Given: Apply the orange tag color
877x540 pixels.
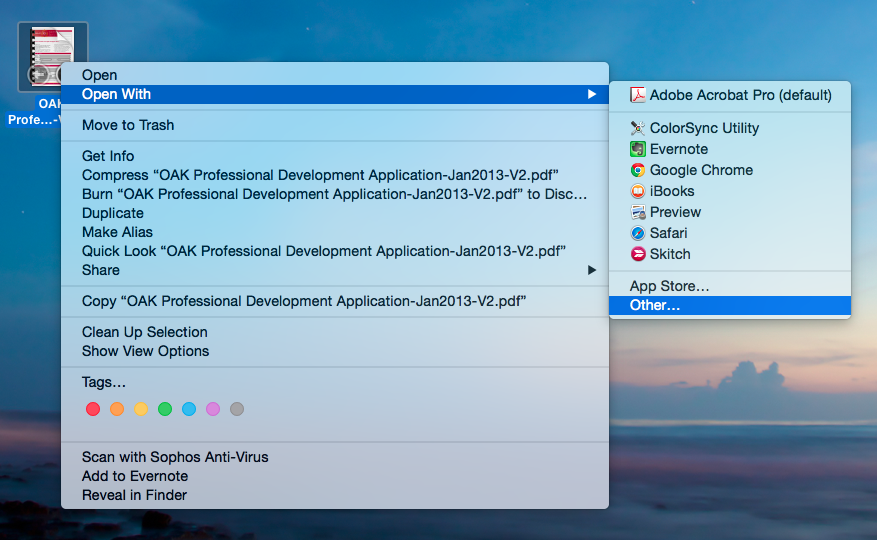Looking at the screenshot, I should 117,409.
